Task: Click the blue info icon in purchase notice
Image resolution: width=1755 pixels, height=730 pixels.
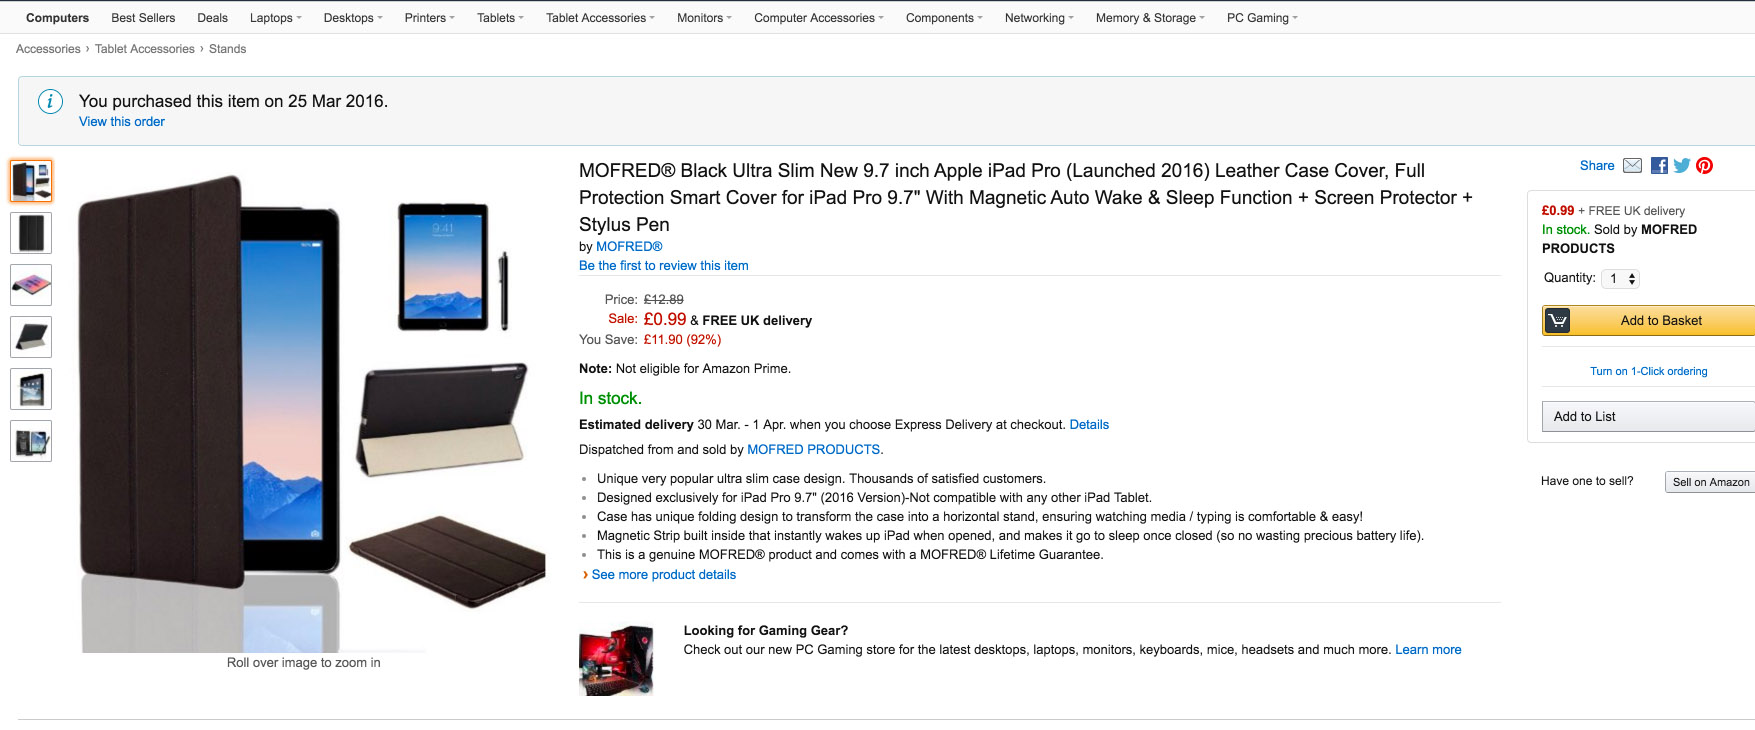Action: click(x=50, y=101)
